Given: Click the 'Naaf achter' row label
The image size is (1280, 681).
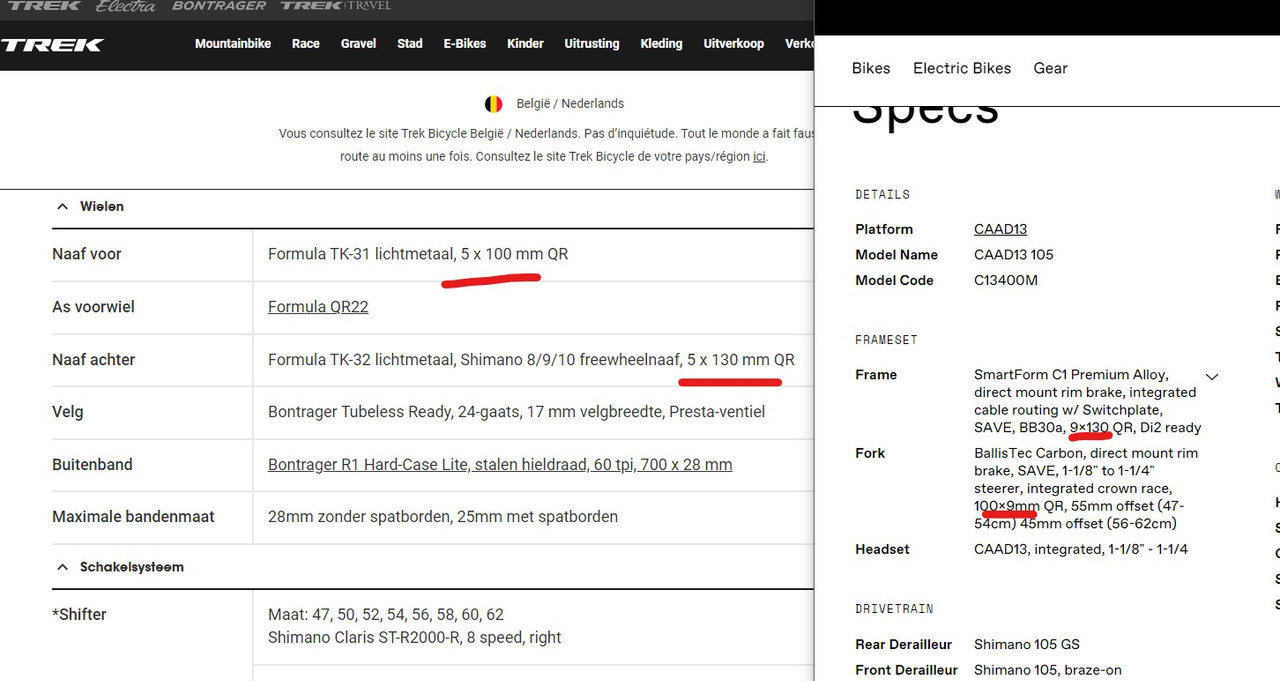Looking at the screenshot, I should 93,360.
